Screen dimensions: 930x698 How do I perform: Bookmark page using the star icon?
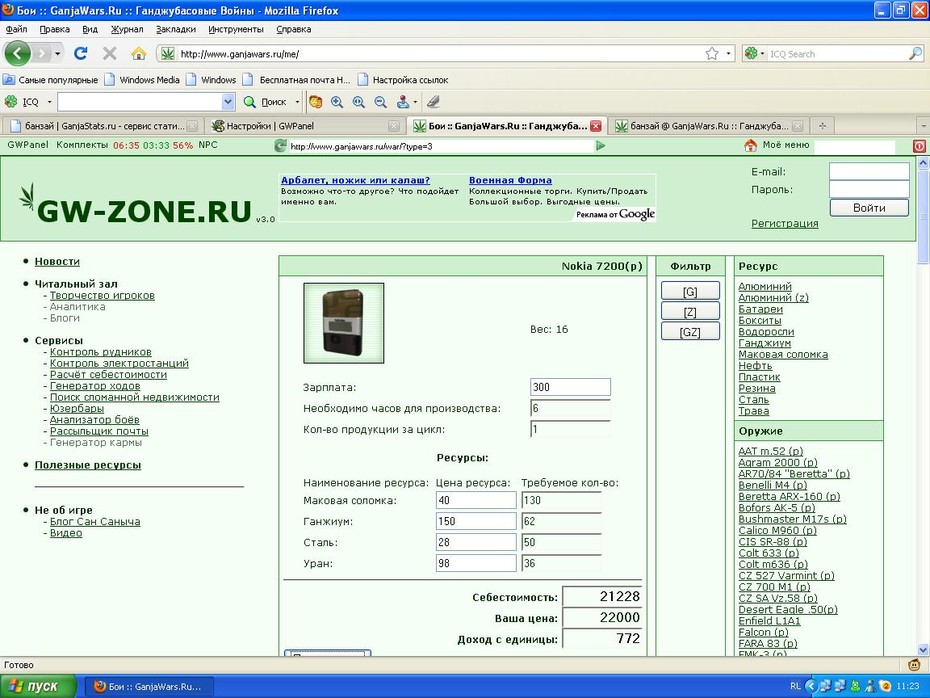pyautogui.click(x=712, y=53)
